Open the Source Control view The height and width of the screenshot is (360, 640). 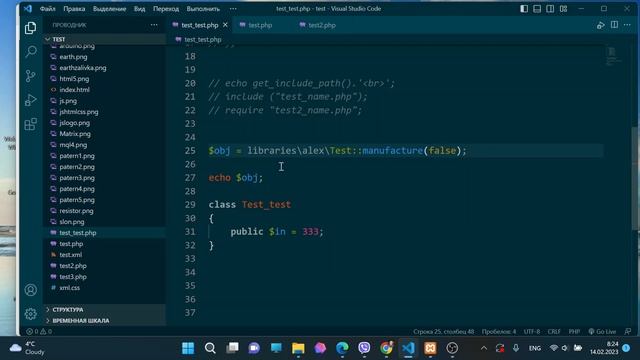(31, 76)
